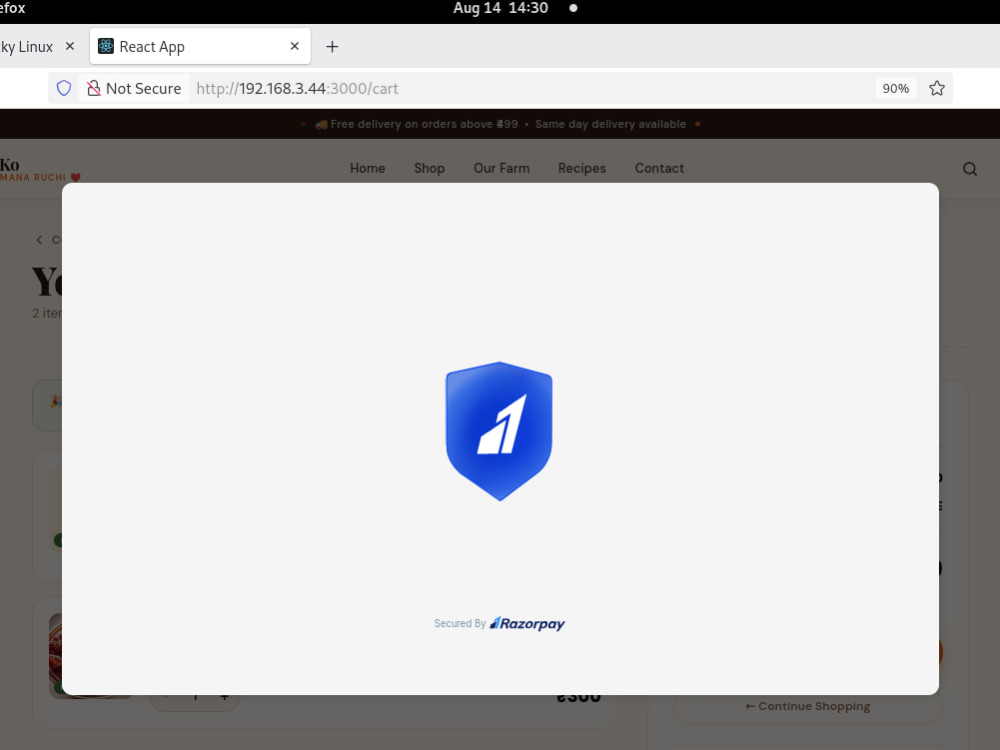1000x750 pixels.
Task: Open the Contact navigation link
Action: [x=659, y=168]
